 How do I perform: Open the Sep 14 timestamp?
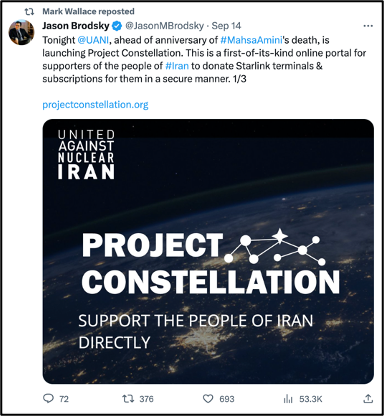226,26
